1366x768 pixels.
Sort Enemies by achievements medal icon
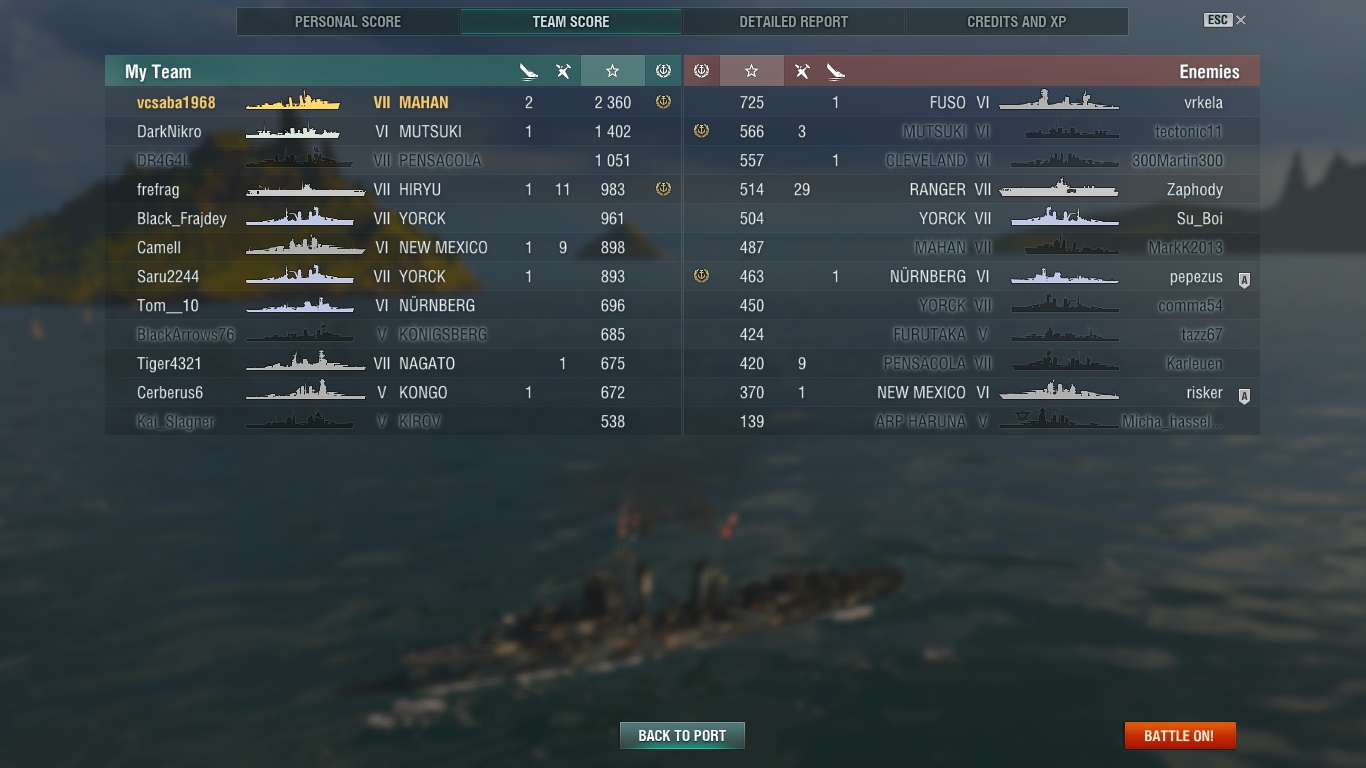701,71
